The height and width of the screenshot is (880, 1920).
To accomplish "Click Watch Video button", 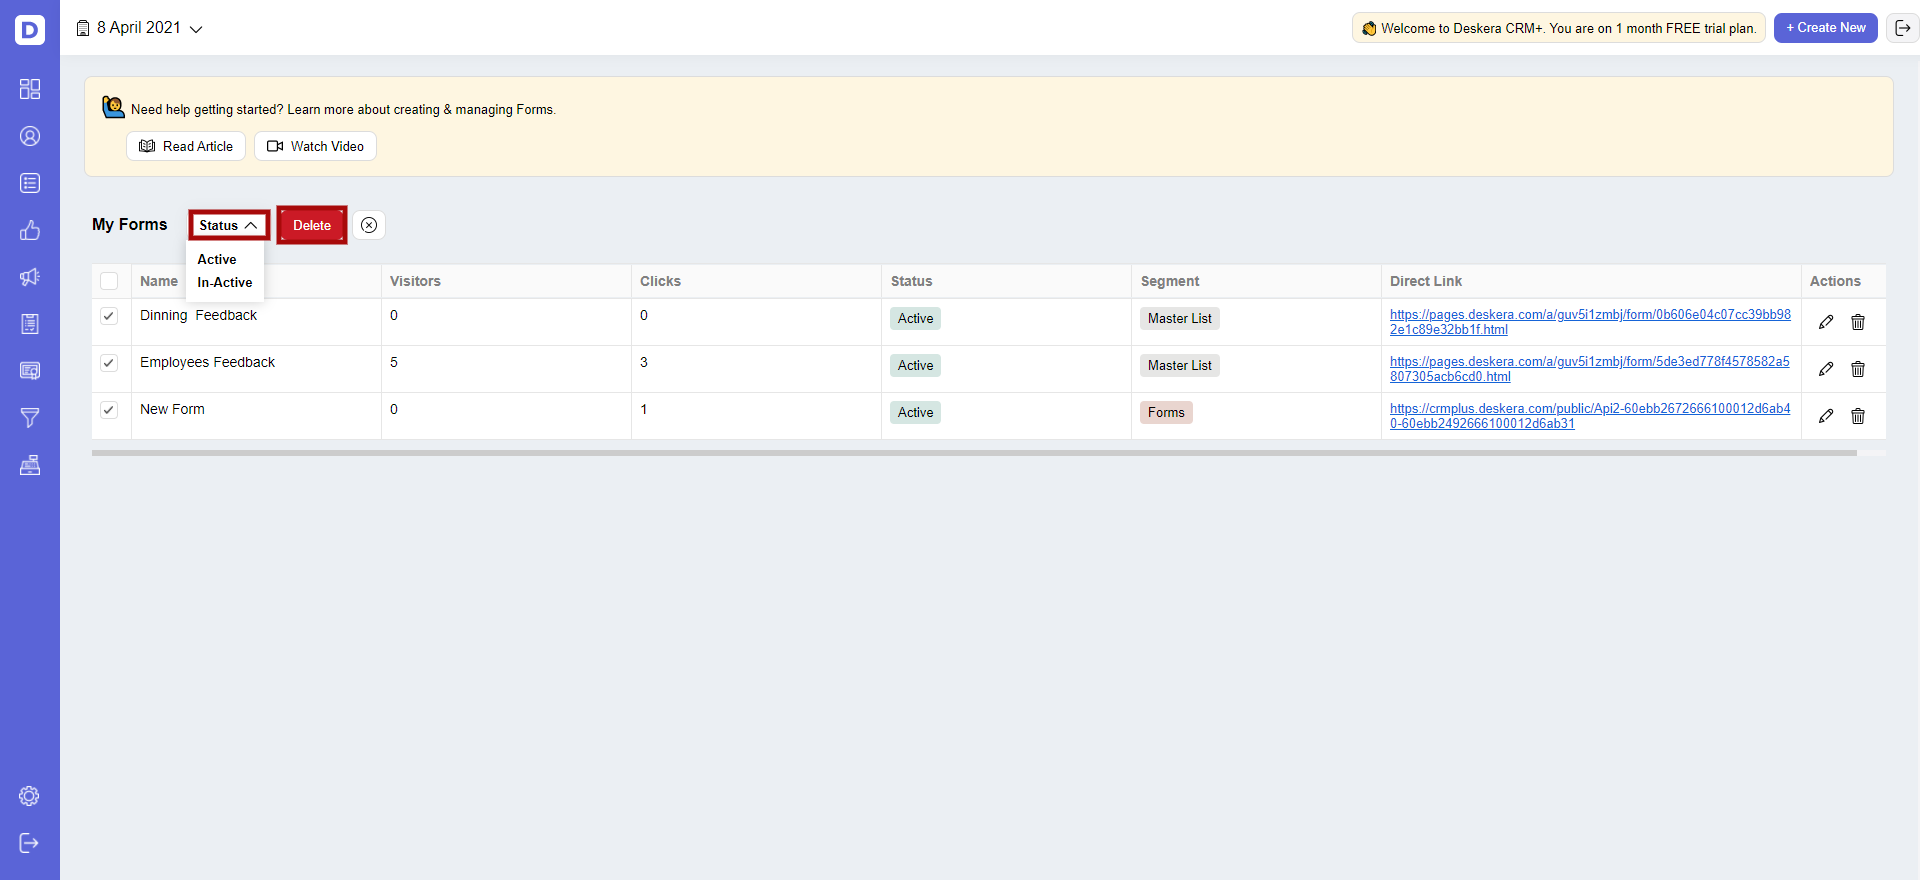I will coord(315,146).
